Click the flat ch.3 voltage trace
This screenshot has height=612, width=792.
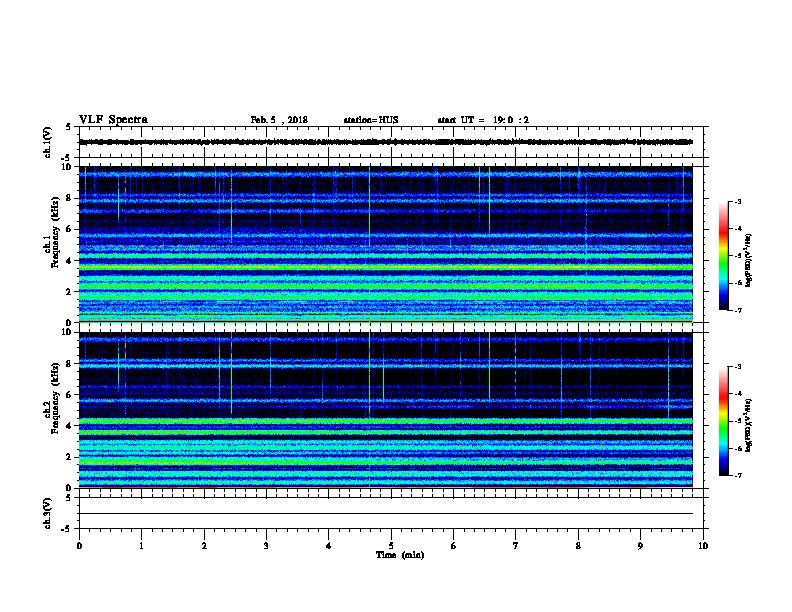[x=386, y=514]
